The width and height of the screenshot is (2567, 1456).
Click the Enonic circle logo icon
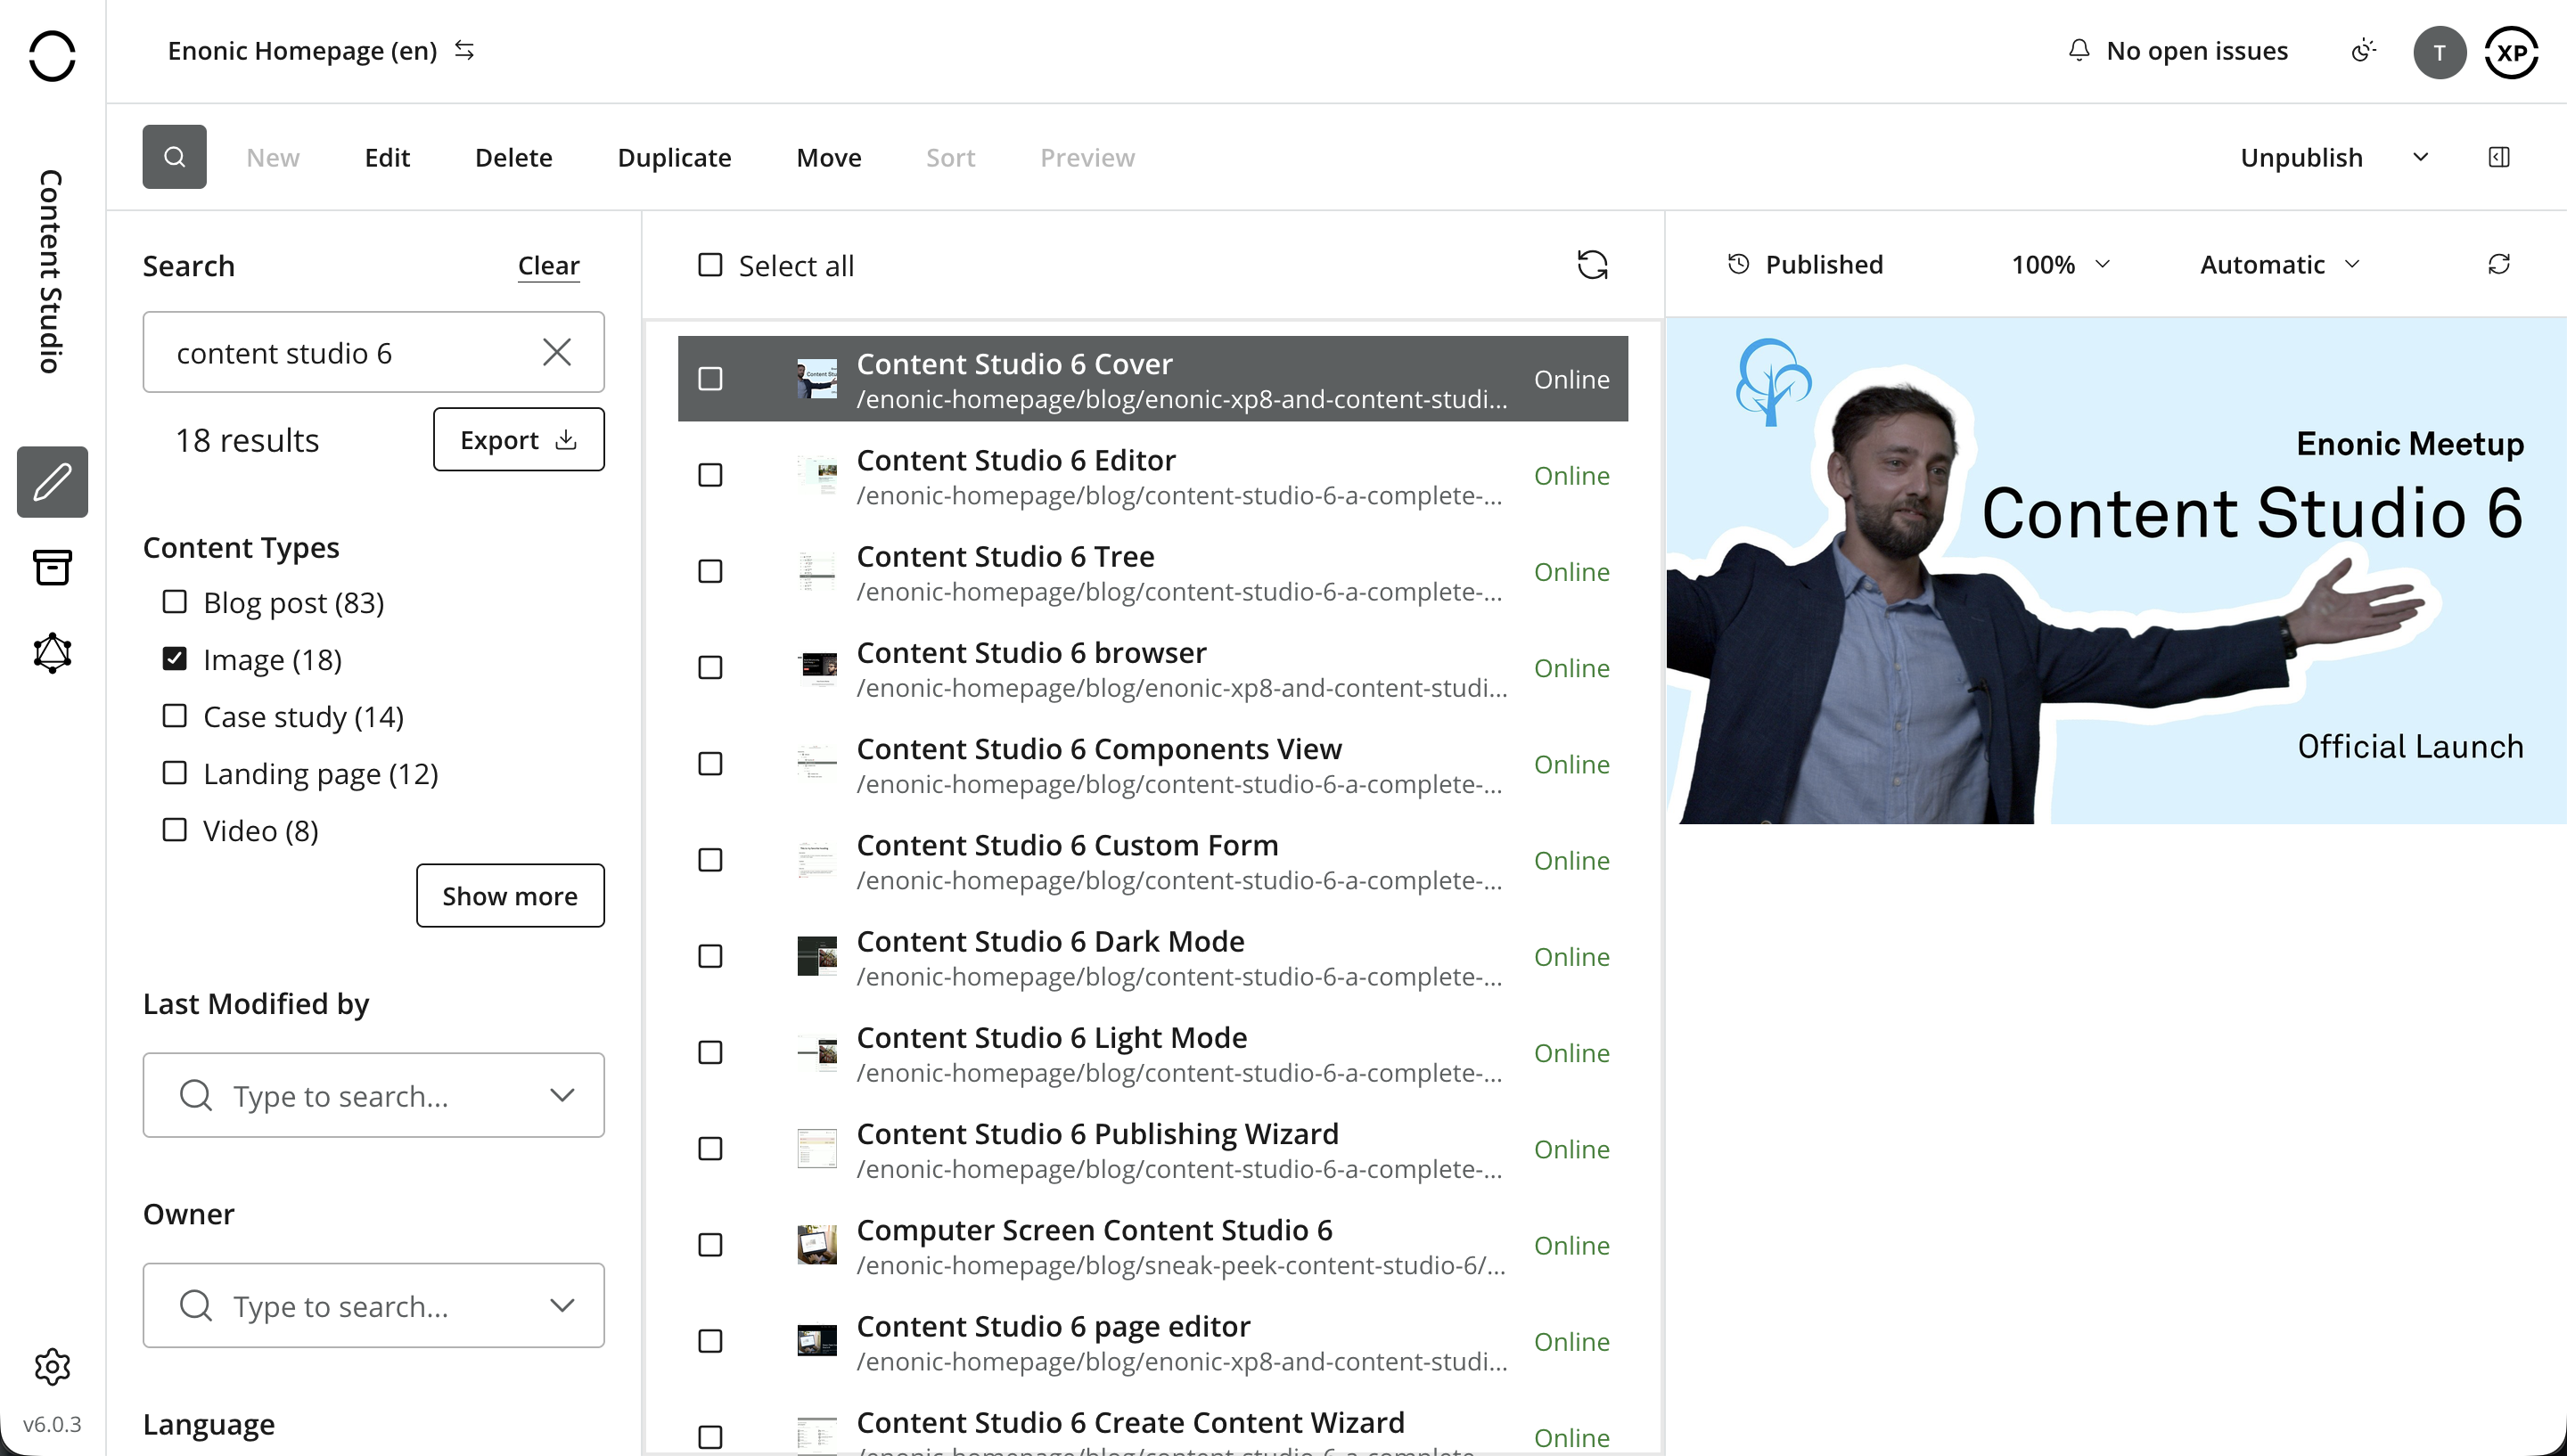[52, 55]
